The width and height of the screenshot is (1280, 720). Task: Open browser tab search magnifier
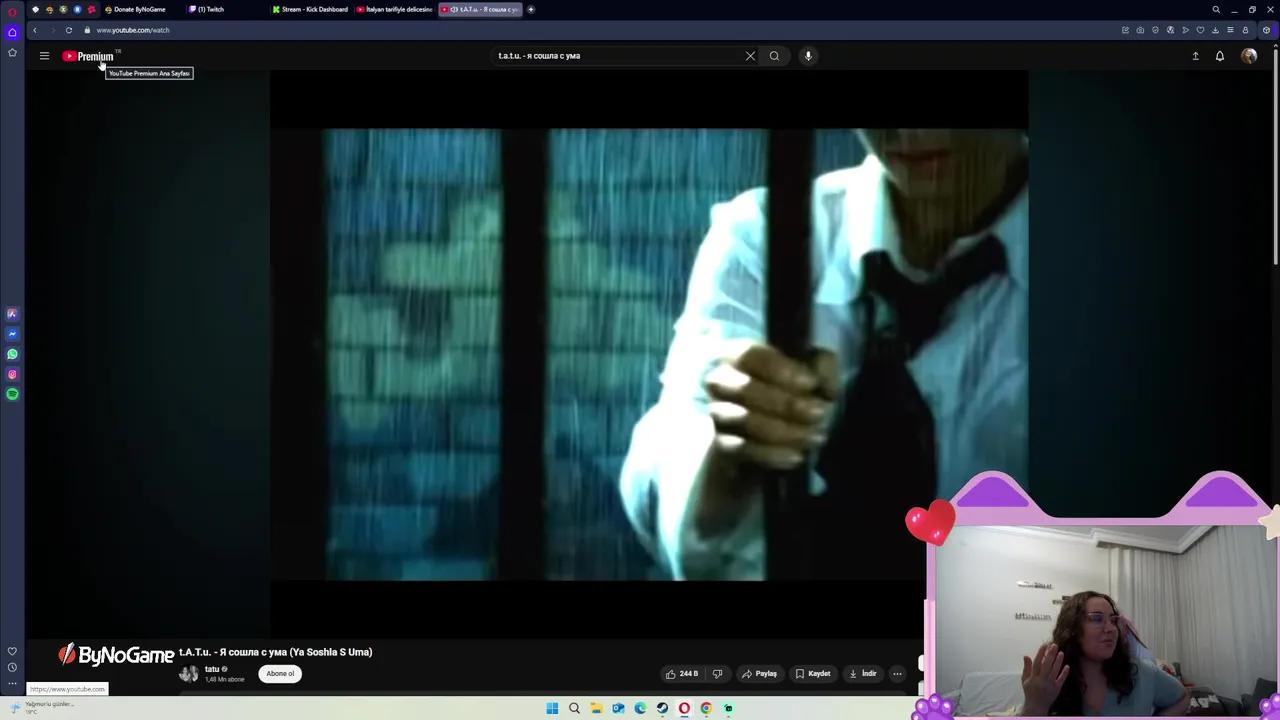point(1216,9)
